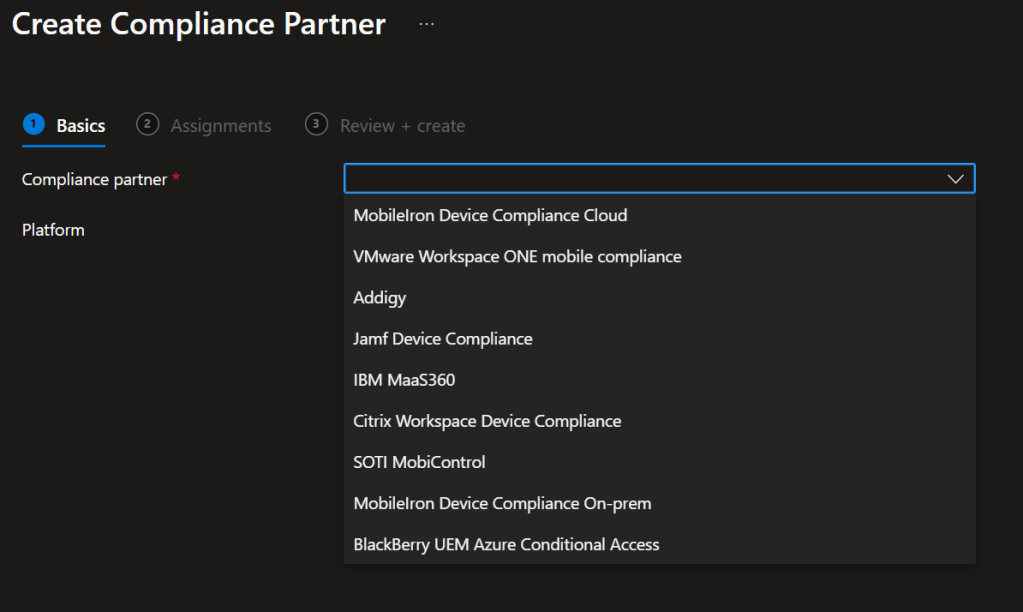Collapse the compliance partner dropdown chevron

point(955,178)
